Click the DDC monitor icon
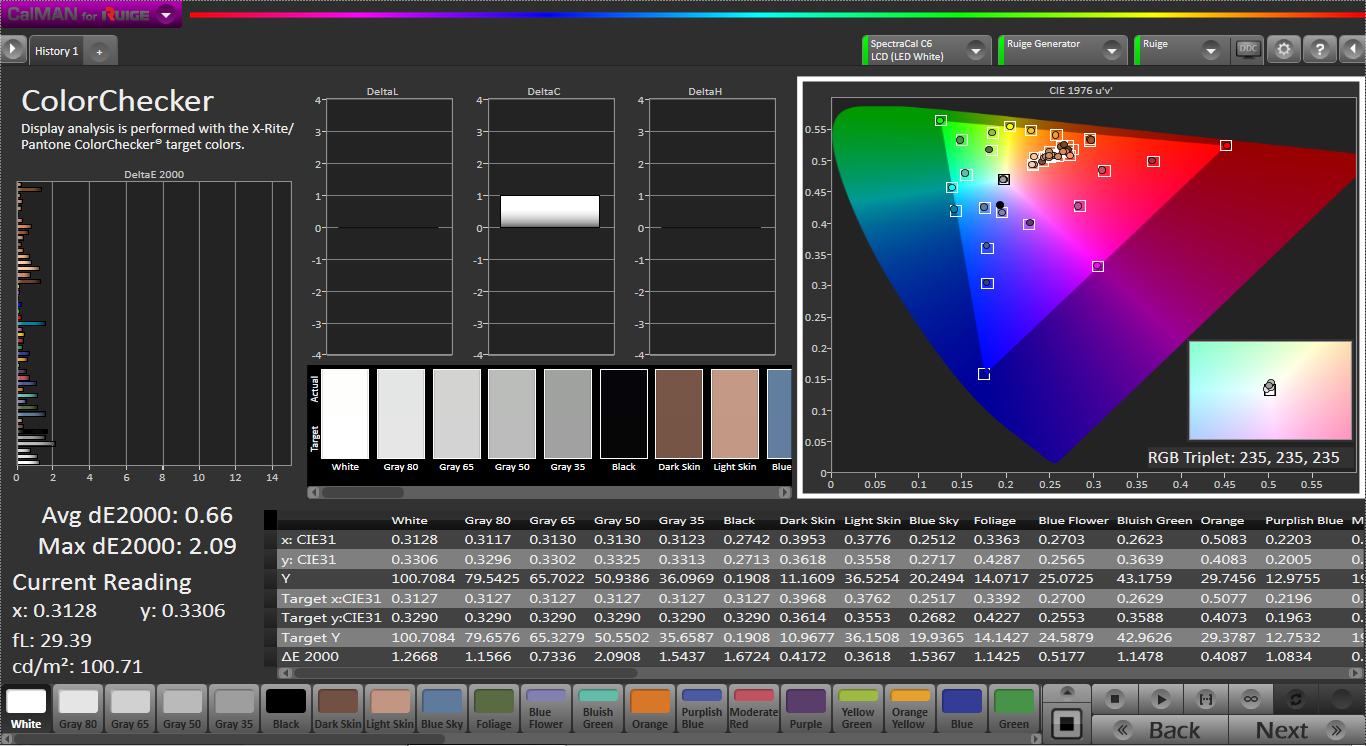 (x=1248, y=50)
